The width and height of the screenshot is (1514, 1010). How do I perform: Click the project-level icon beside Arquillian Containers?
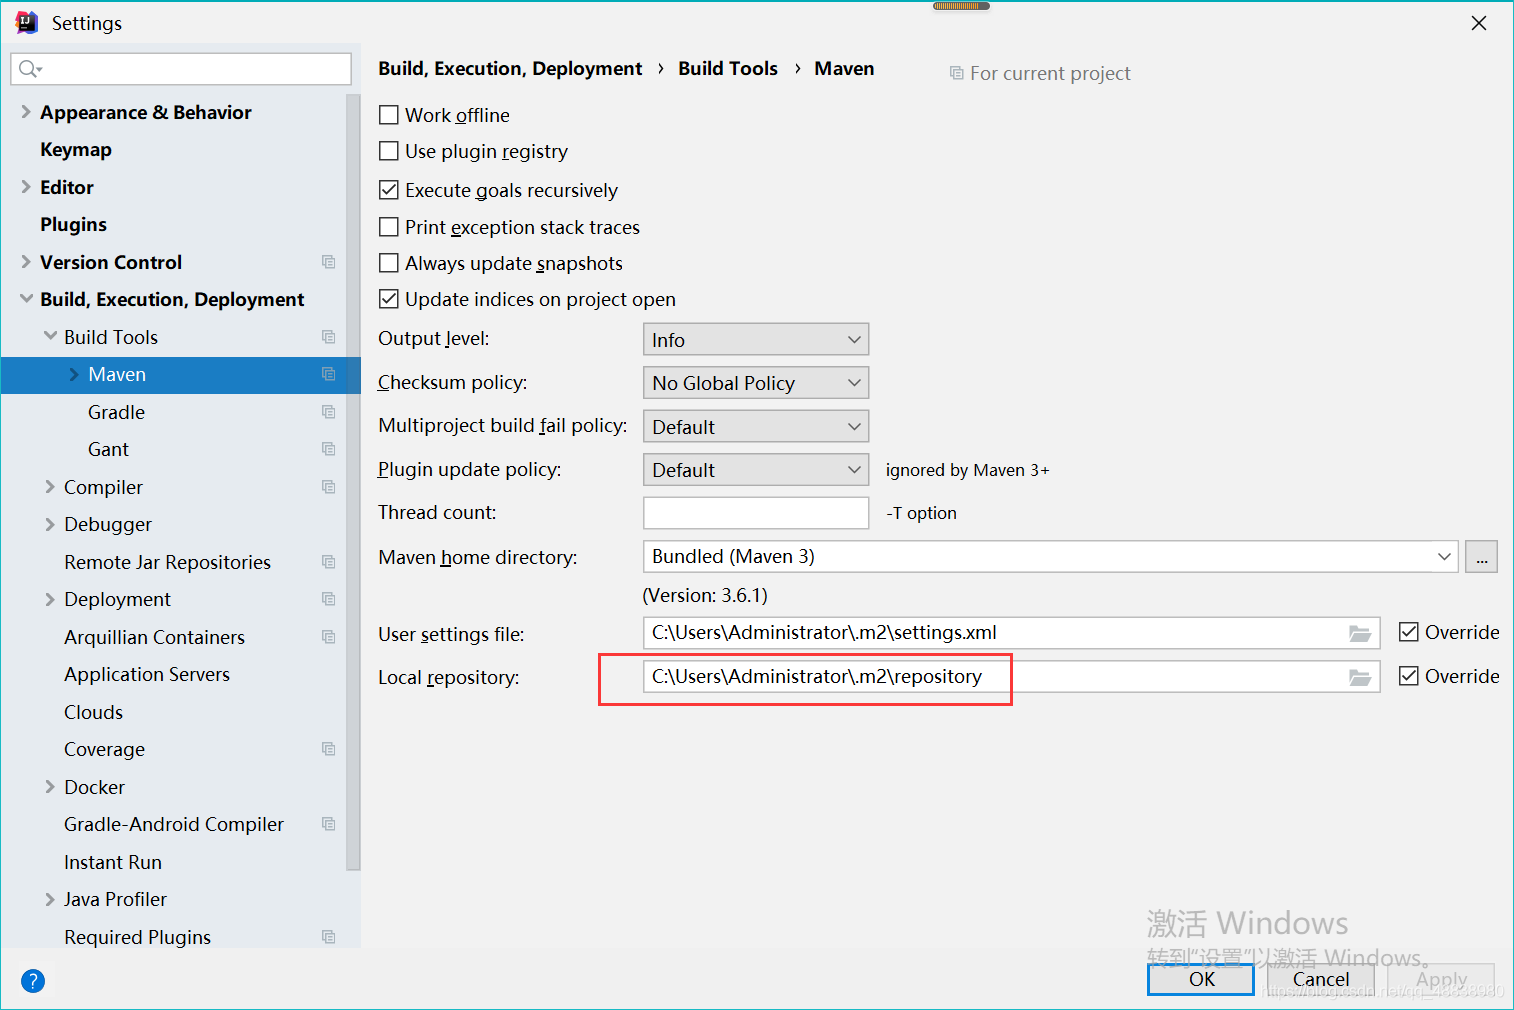click(x=328, y=637)
